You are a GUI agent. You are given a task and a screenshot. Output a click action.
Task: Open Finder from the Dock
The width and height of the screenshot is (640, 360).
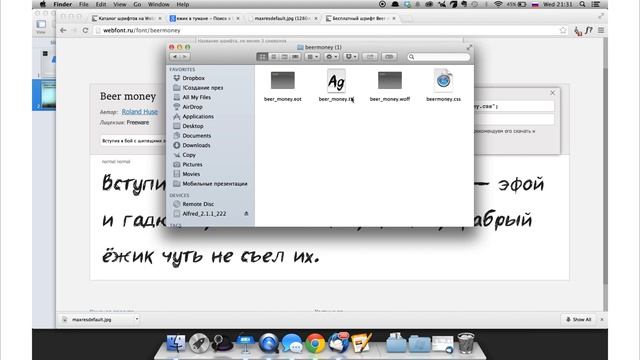tap(176, 342)
